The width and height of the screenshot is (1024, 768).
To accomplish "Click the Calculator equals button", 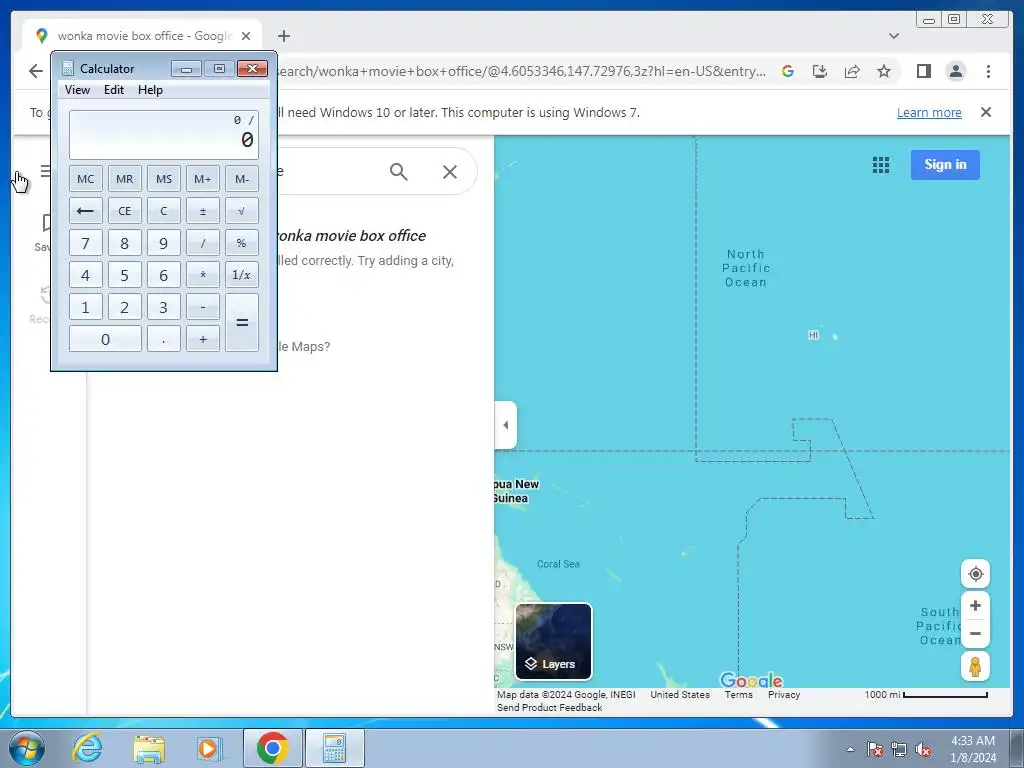I will 242,323.
